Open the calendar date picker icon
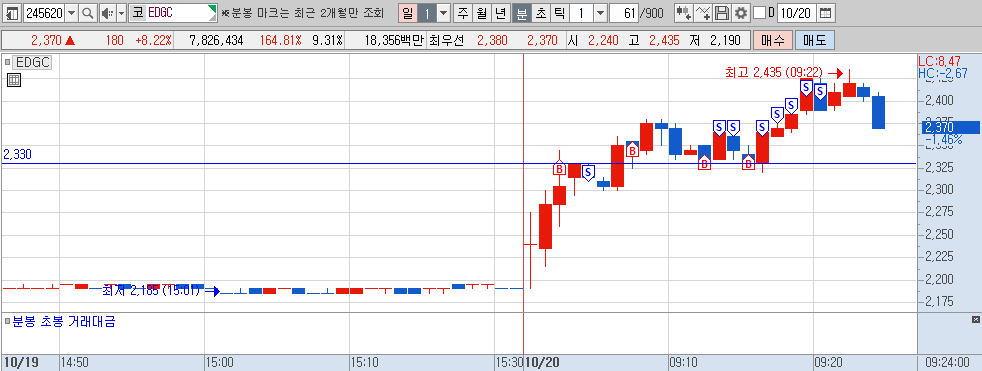 coord(826,13)
